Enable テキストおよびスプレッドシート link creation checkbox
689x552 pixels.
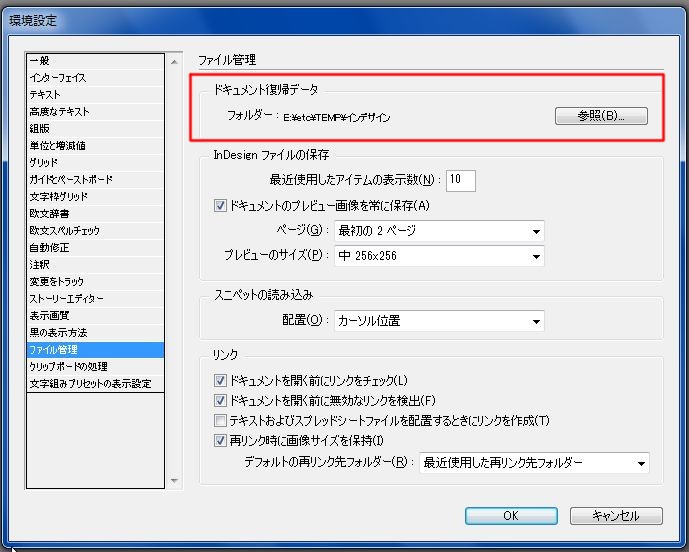click(x=220, y=421)
